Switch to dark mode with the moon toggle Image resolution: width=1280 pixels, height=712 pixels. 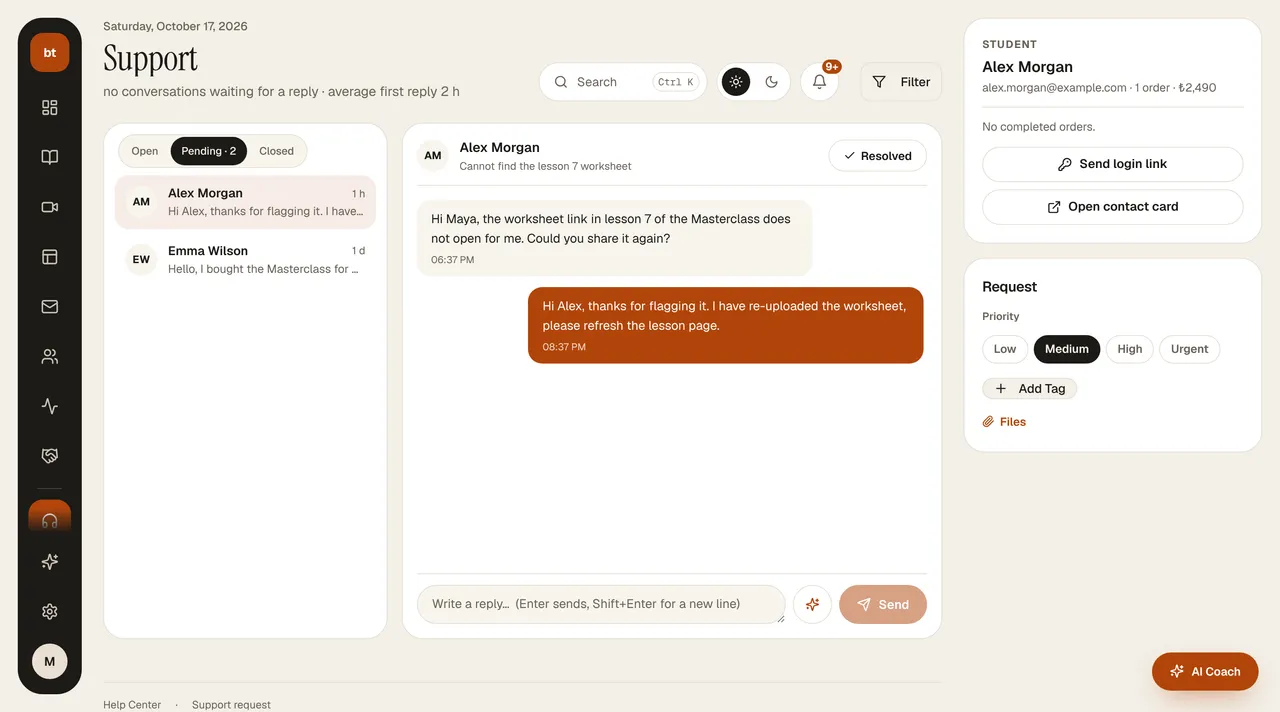[x=772, y=82]
